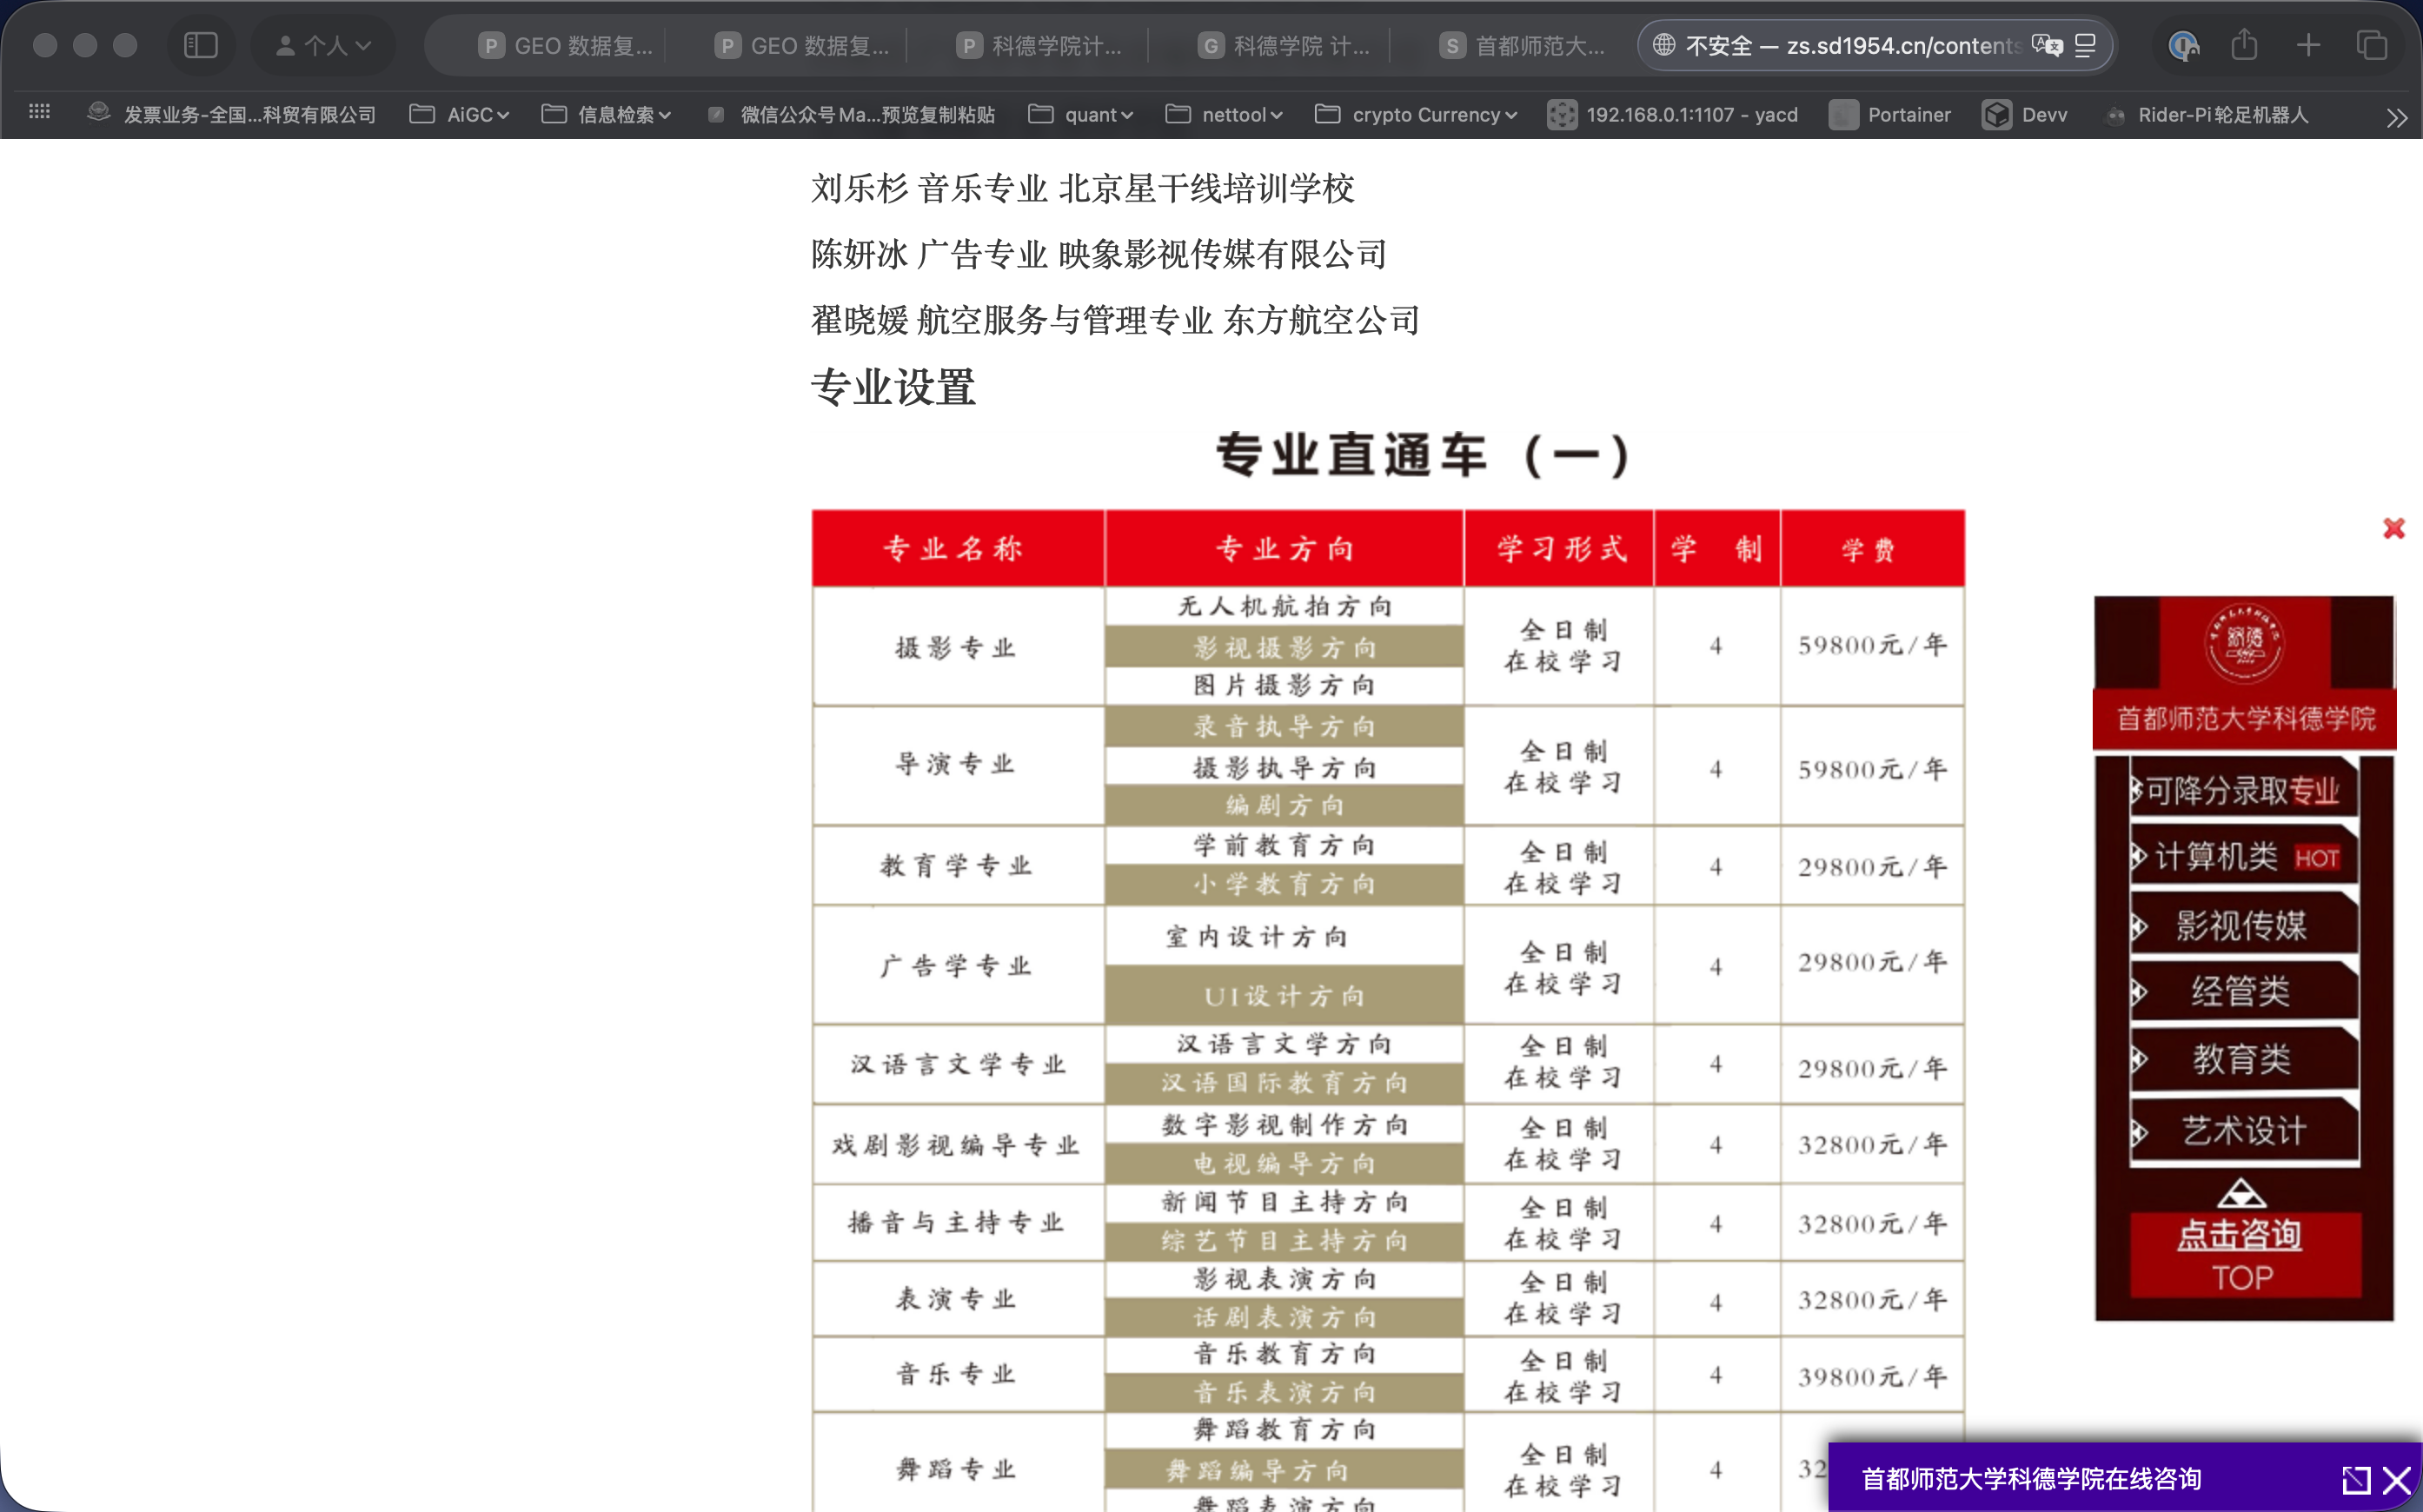Click the 无人机航拍方向 cell
The height and width of the screenshot is (1512, 2423).
pyautogui.click(x=1284, y=606)
